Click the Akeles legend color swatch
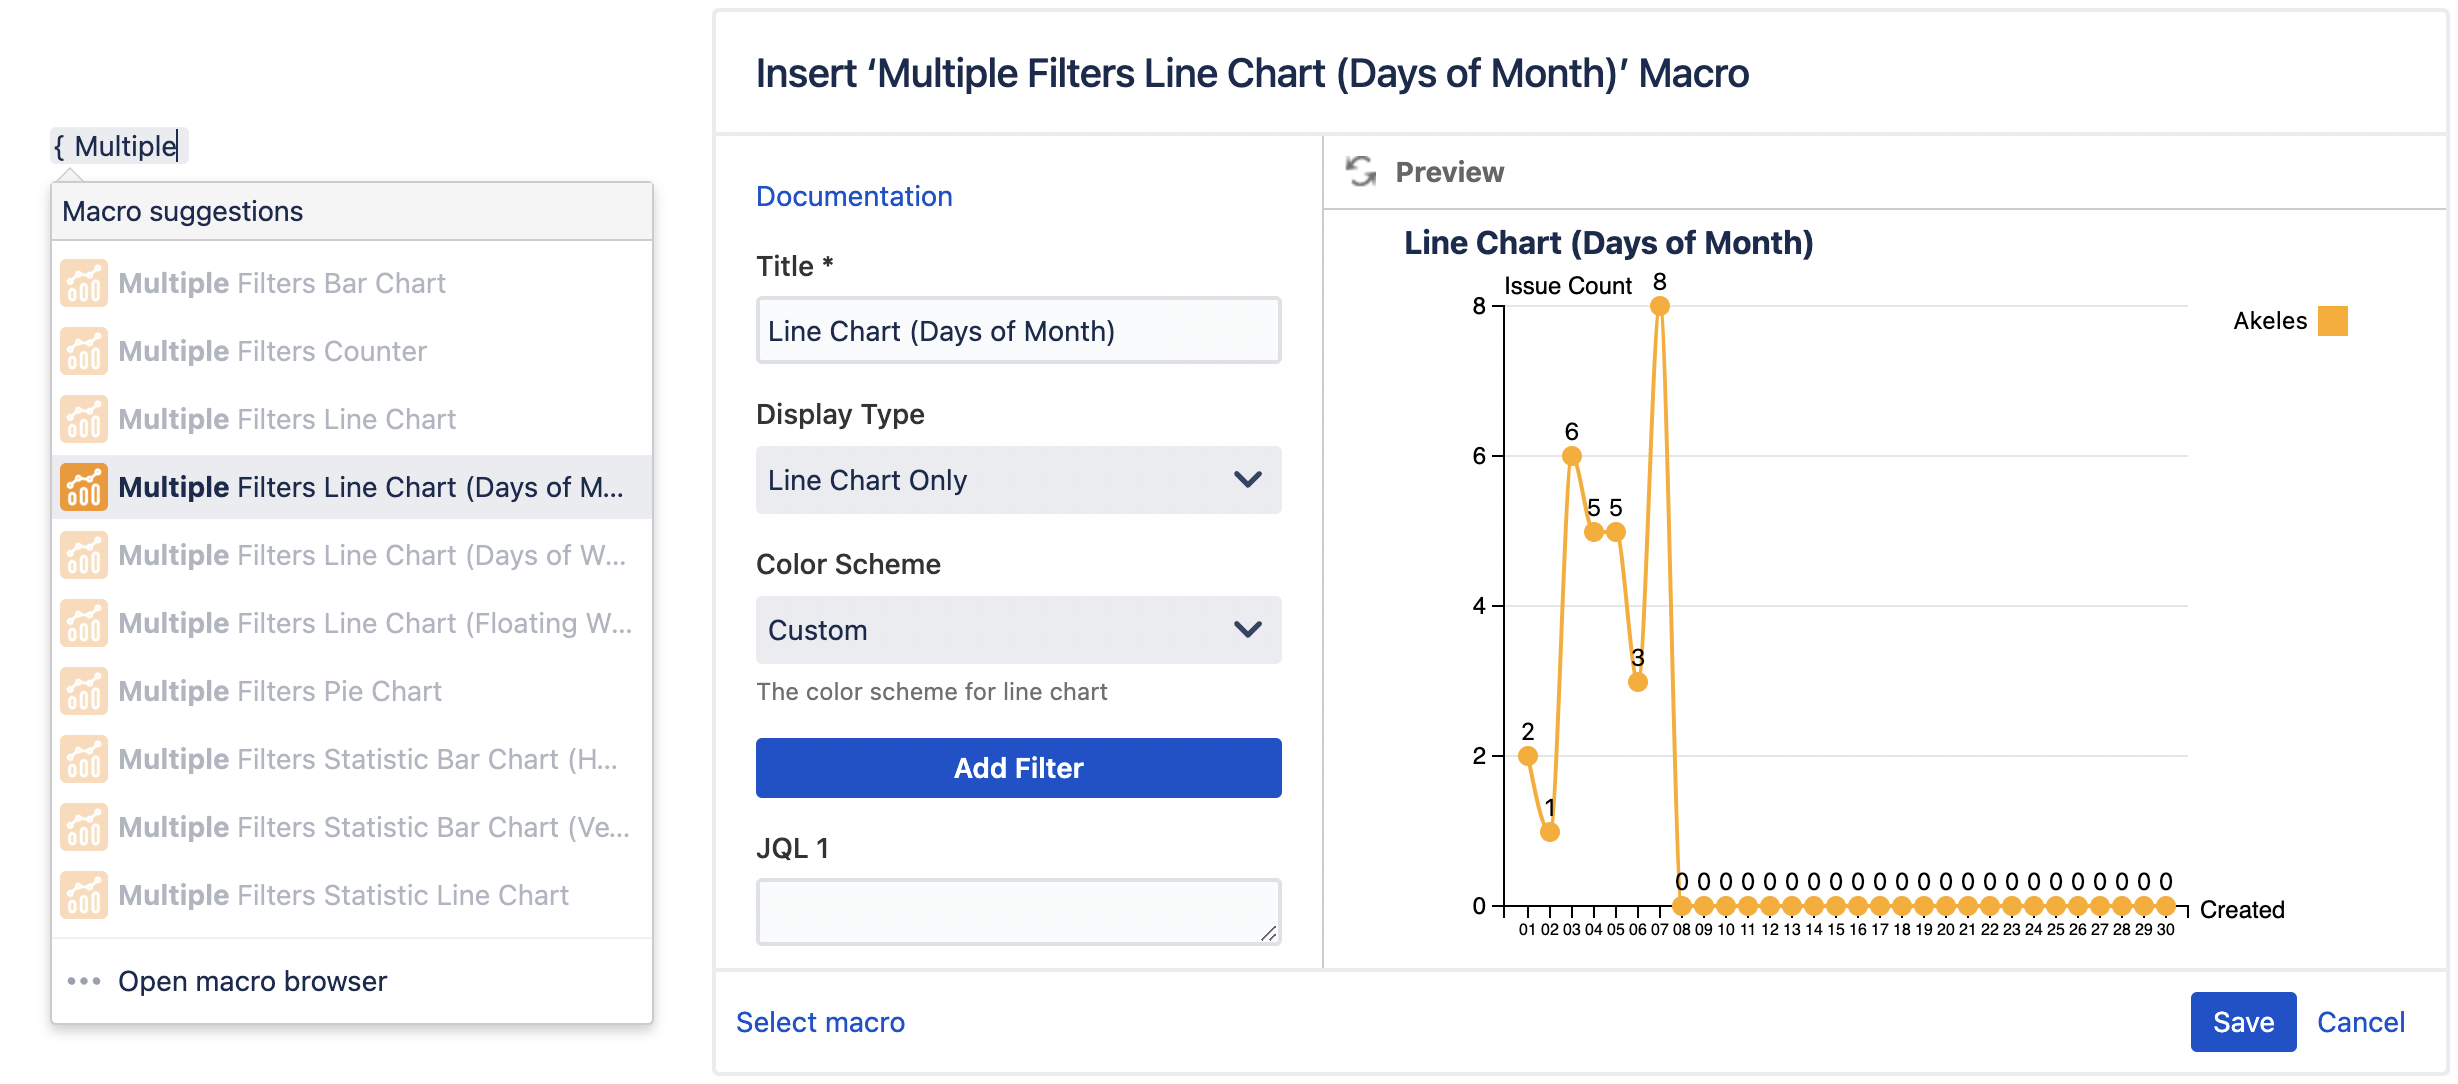The image size is (2458, 1084). (x=2333, y=321)
